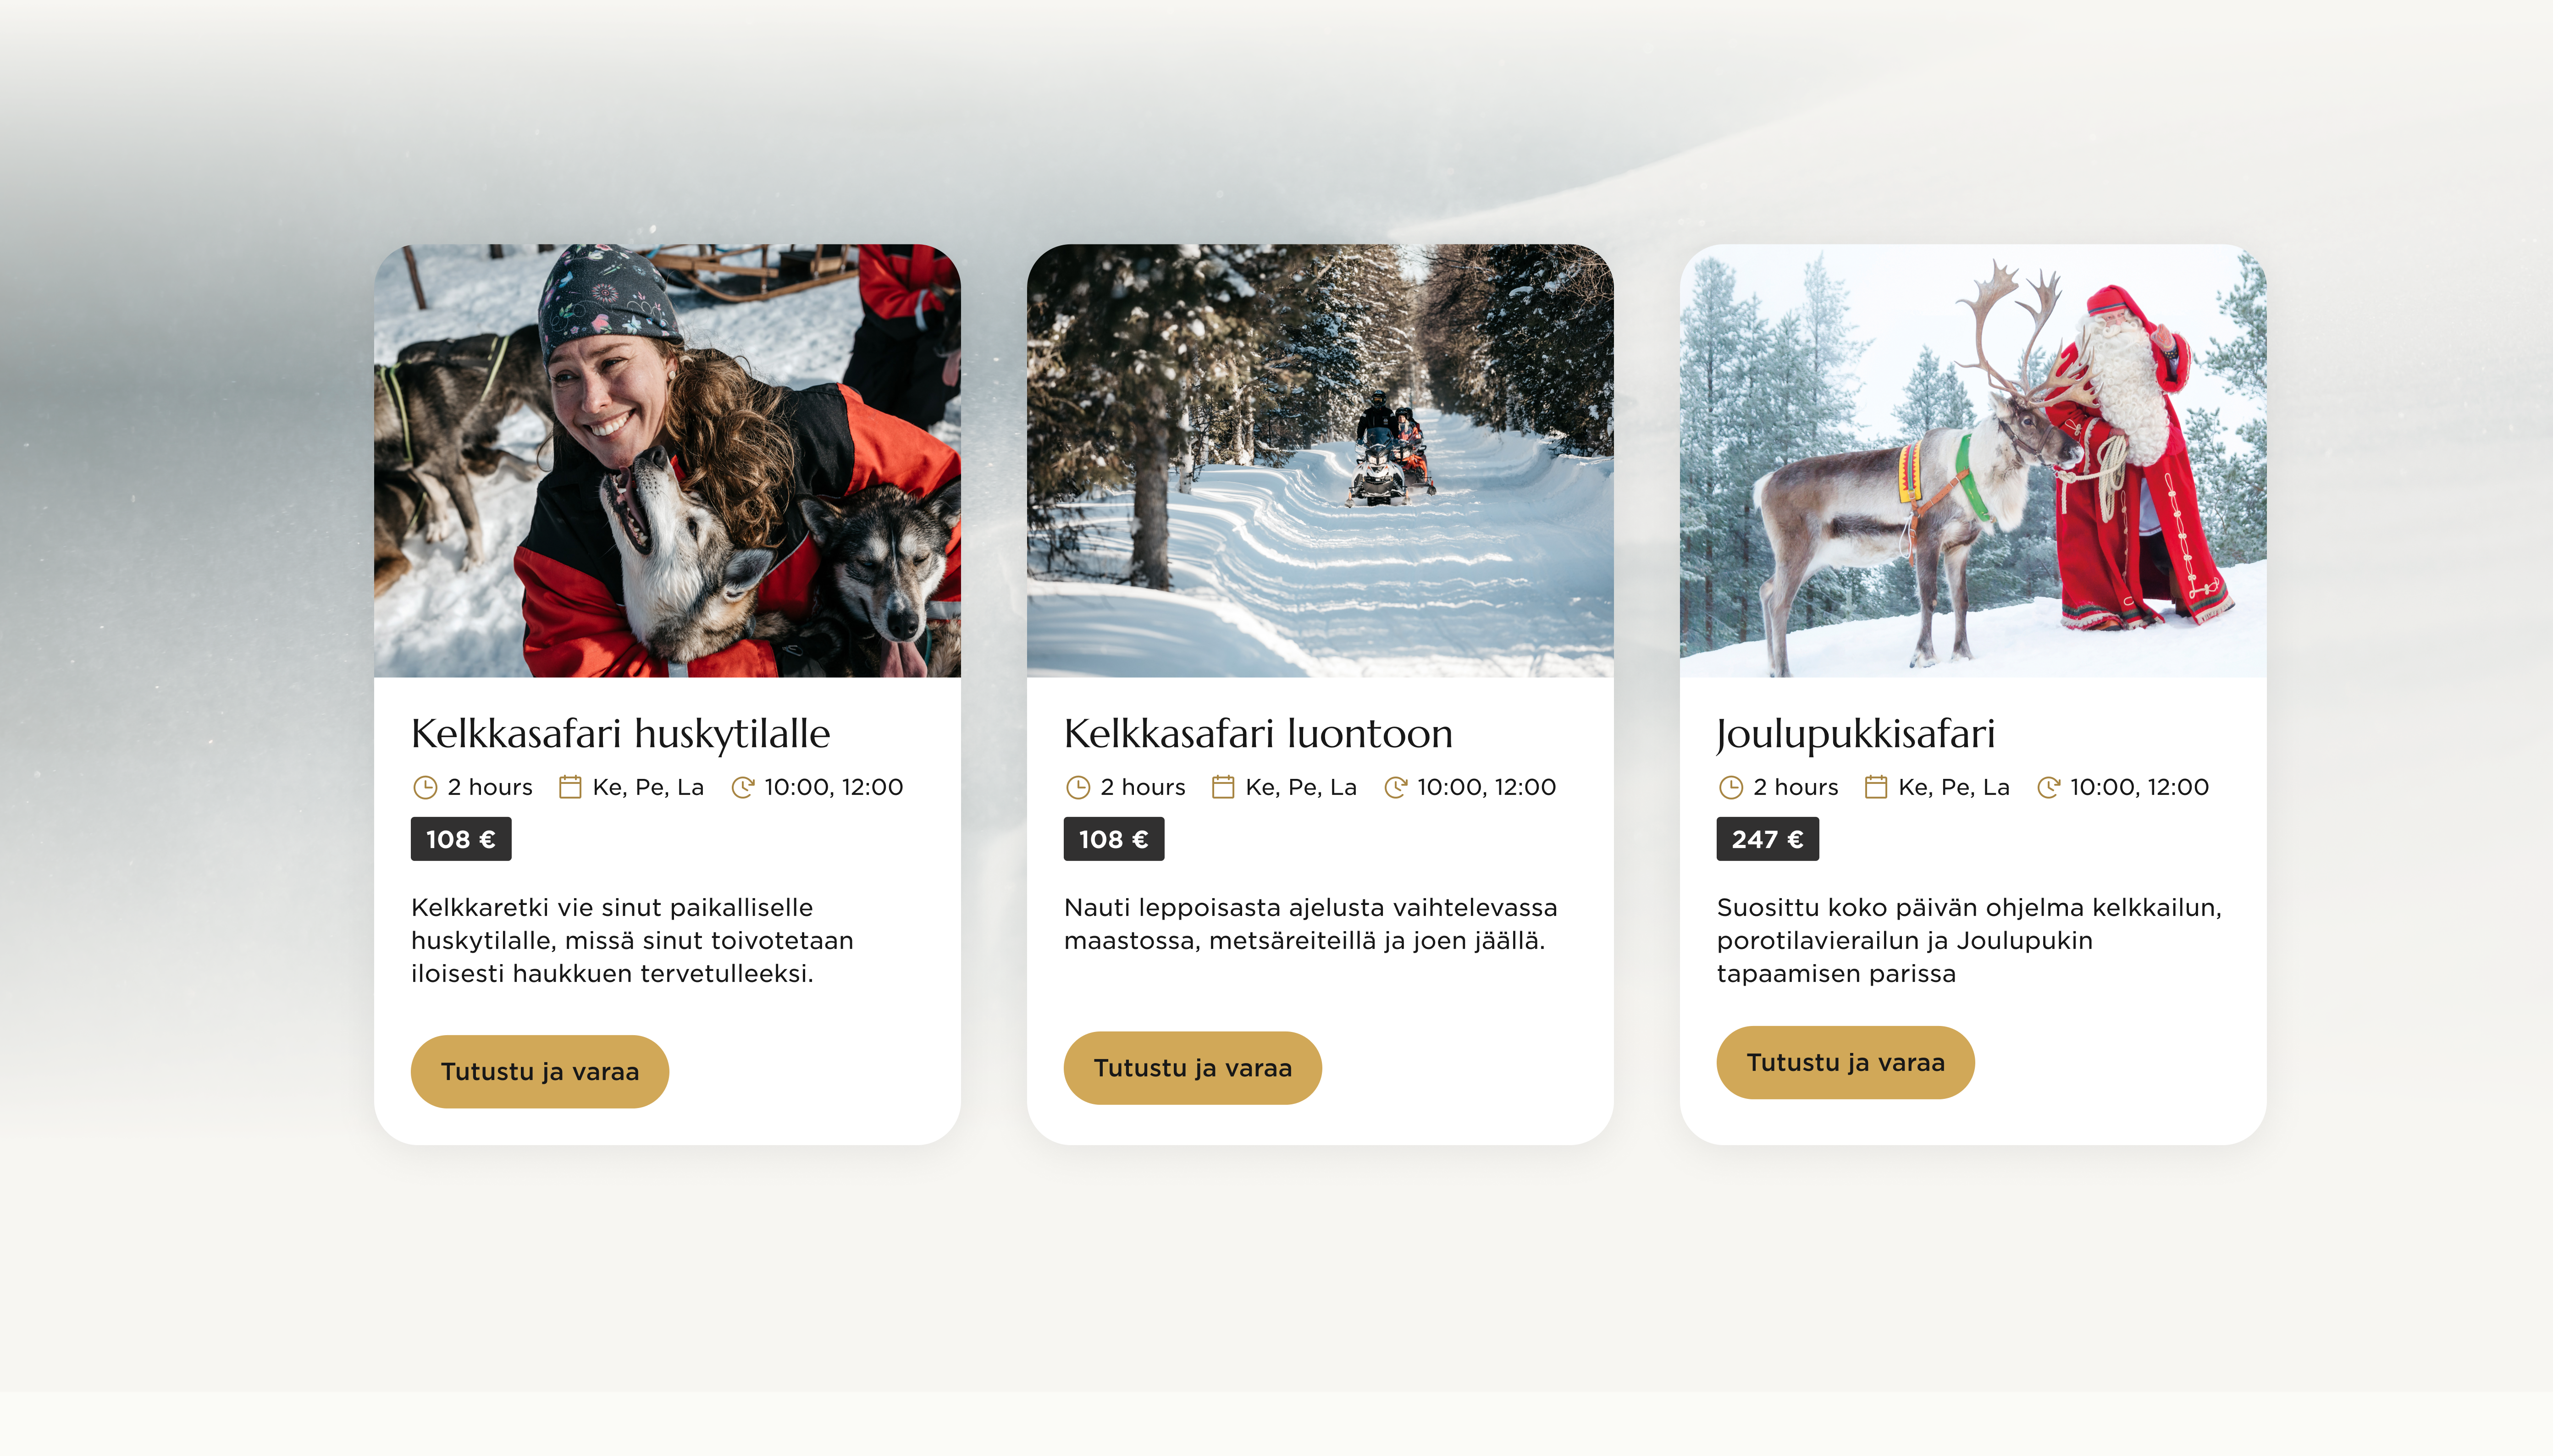Click the calendar icon on Kelkkasafari luontoon card
This screenshot has height=1456, width=2553.
pos(1223,787)
